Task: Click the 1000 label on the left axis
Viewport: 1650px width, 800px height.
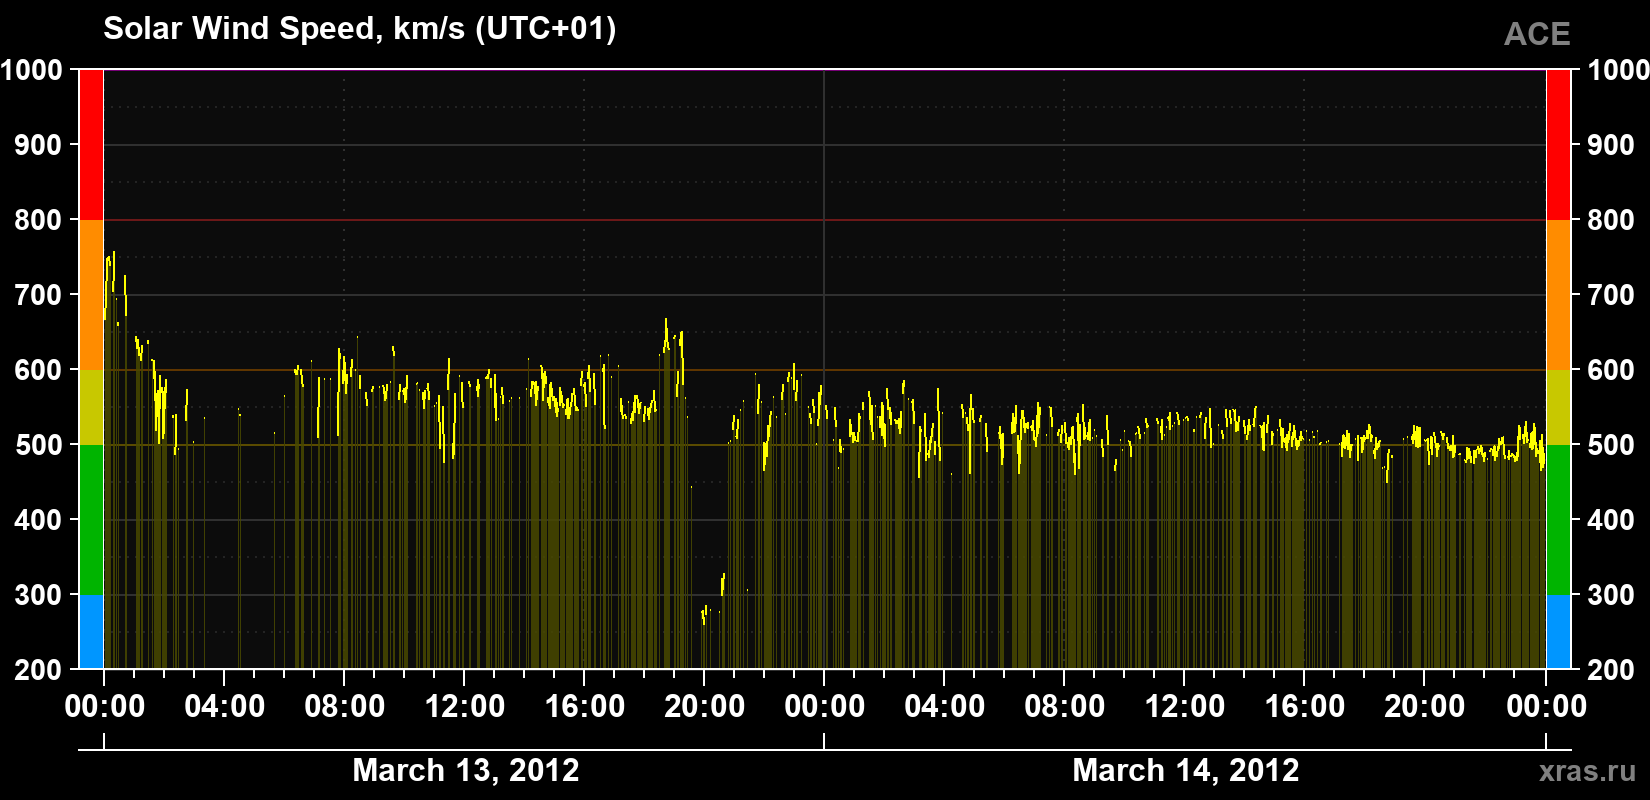Action: pyautogui.click(x=31, y=70)
